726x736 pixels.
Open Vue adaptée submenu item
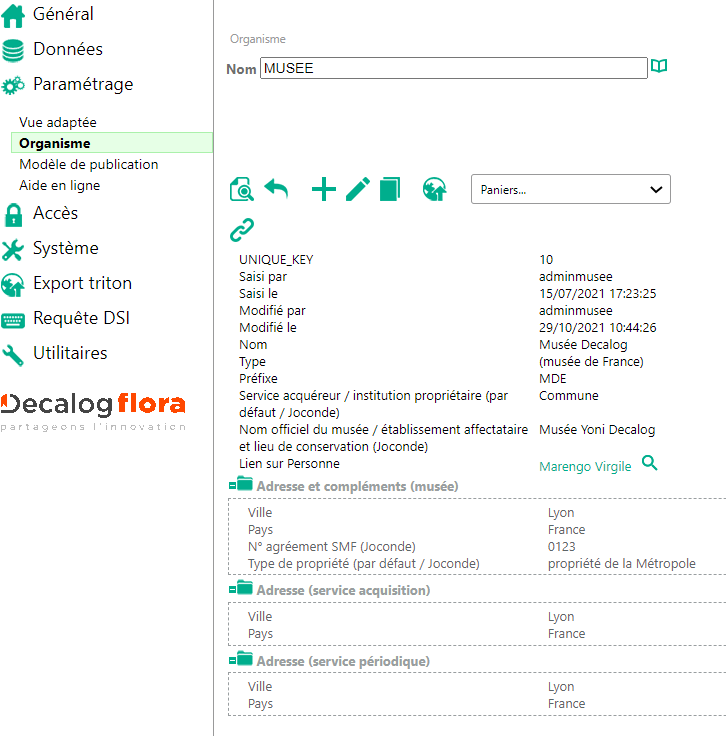[58, 122]
